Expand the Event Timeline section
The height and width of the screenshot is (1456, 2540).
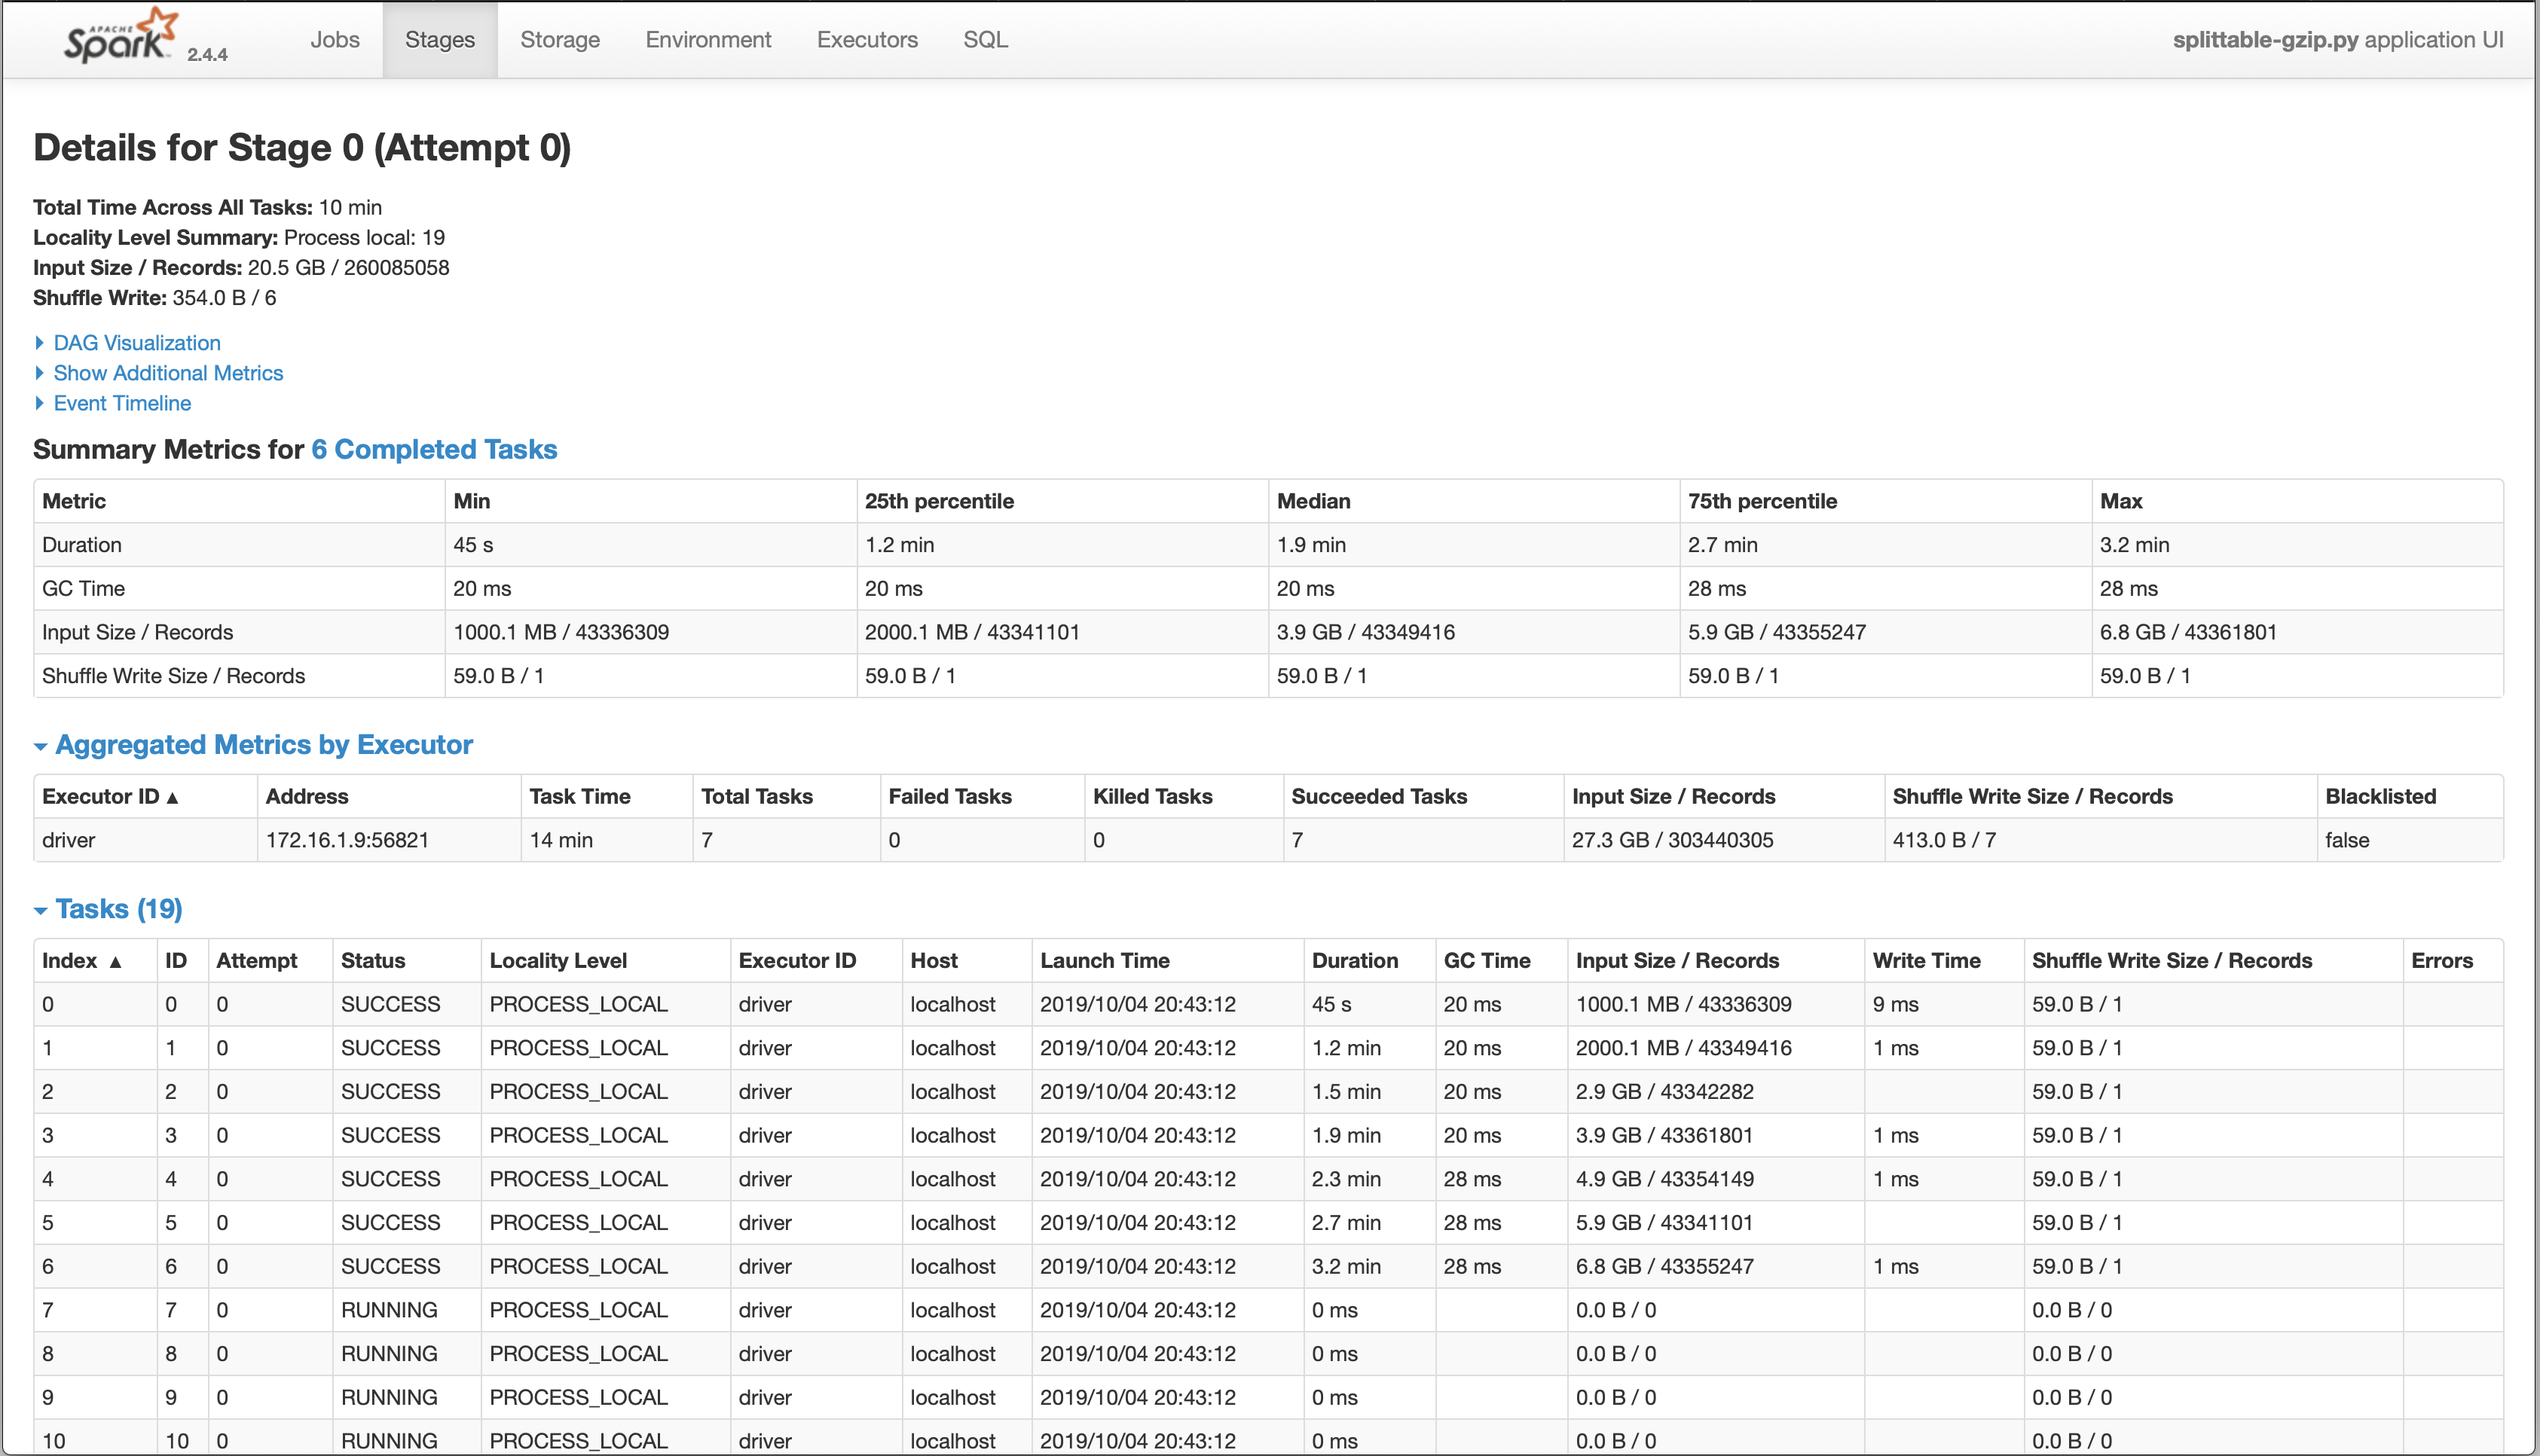121,403
